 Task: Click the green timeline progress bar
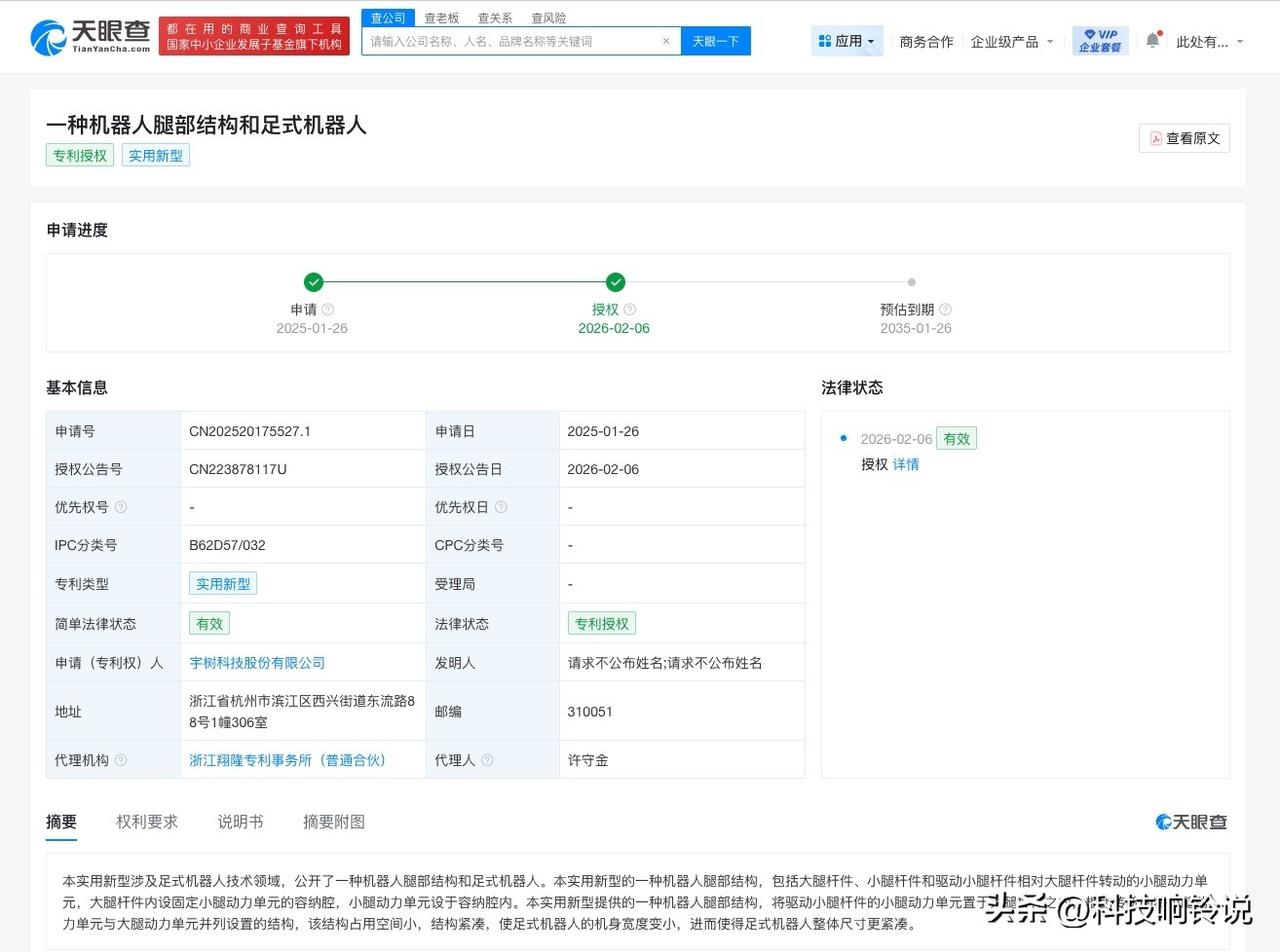[465, 282]
